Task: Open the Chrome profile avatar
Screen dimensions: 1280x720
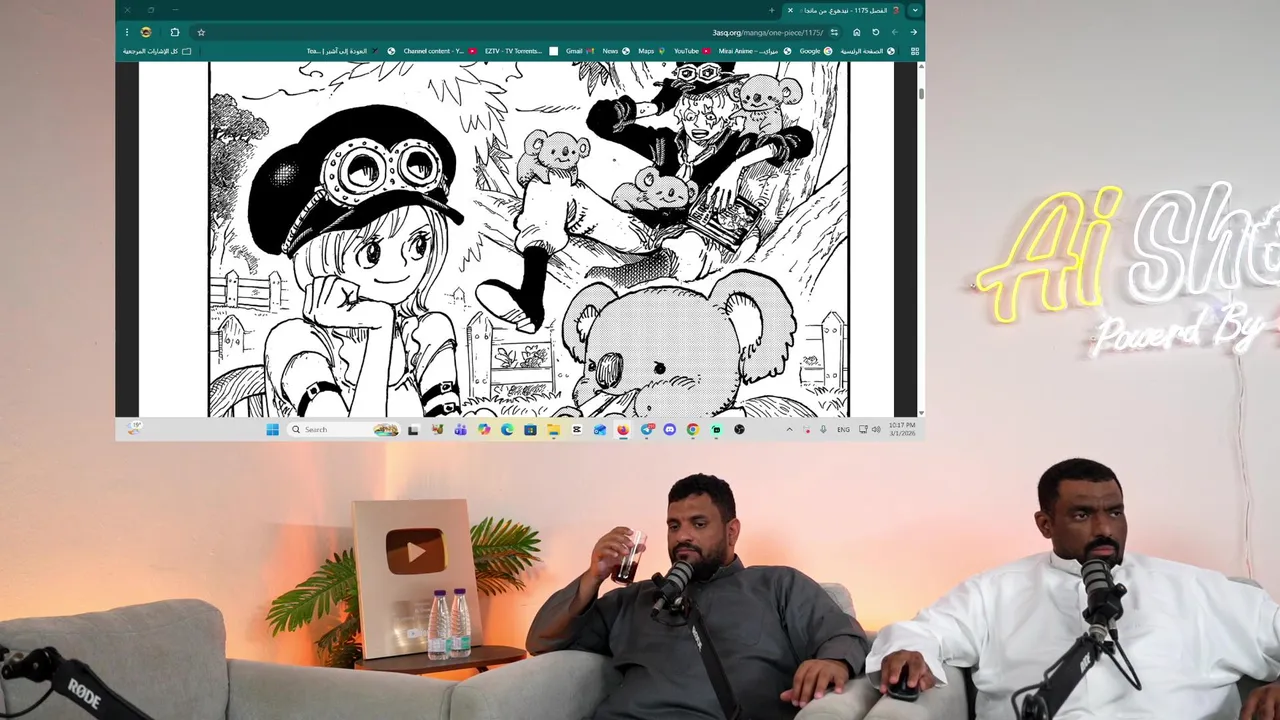Action: (x=145, y=32)
